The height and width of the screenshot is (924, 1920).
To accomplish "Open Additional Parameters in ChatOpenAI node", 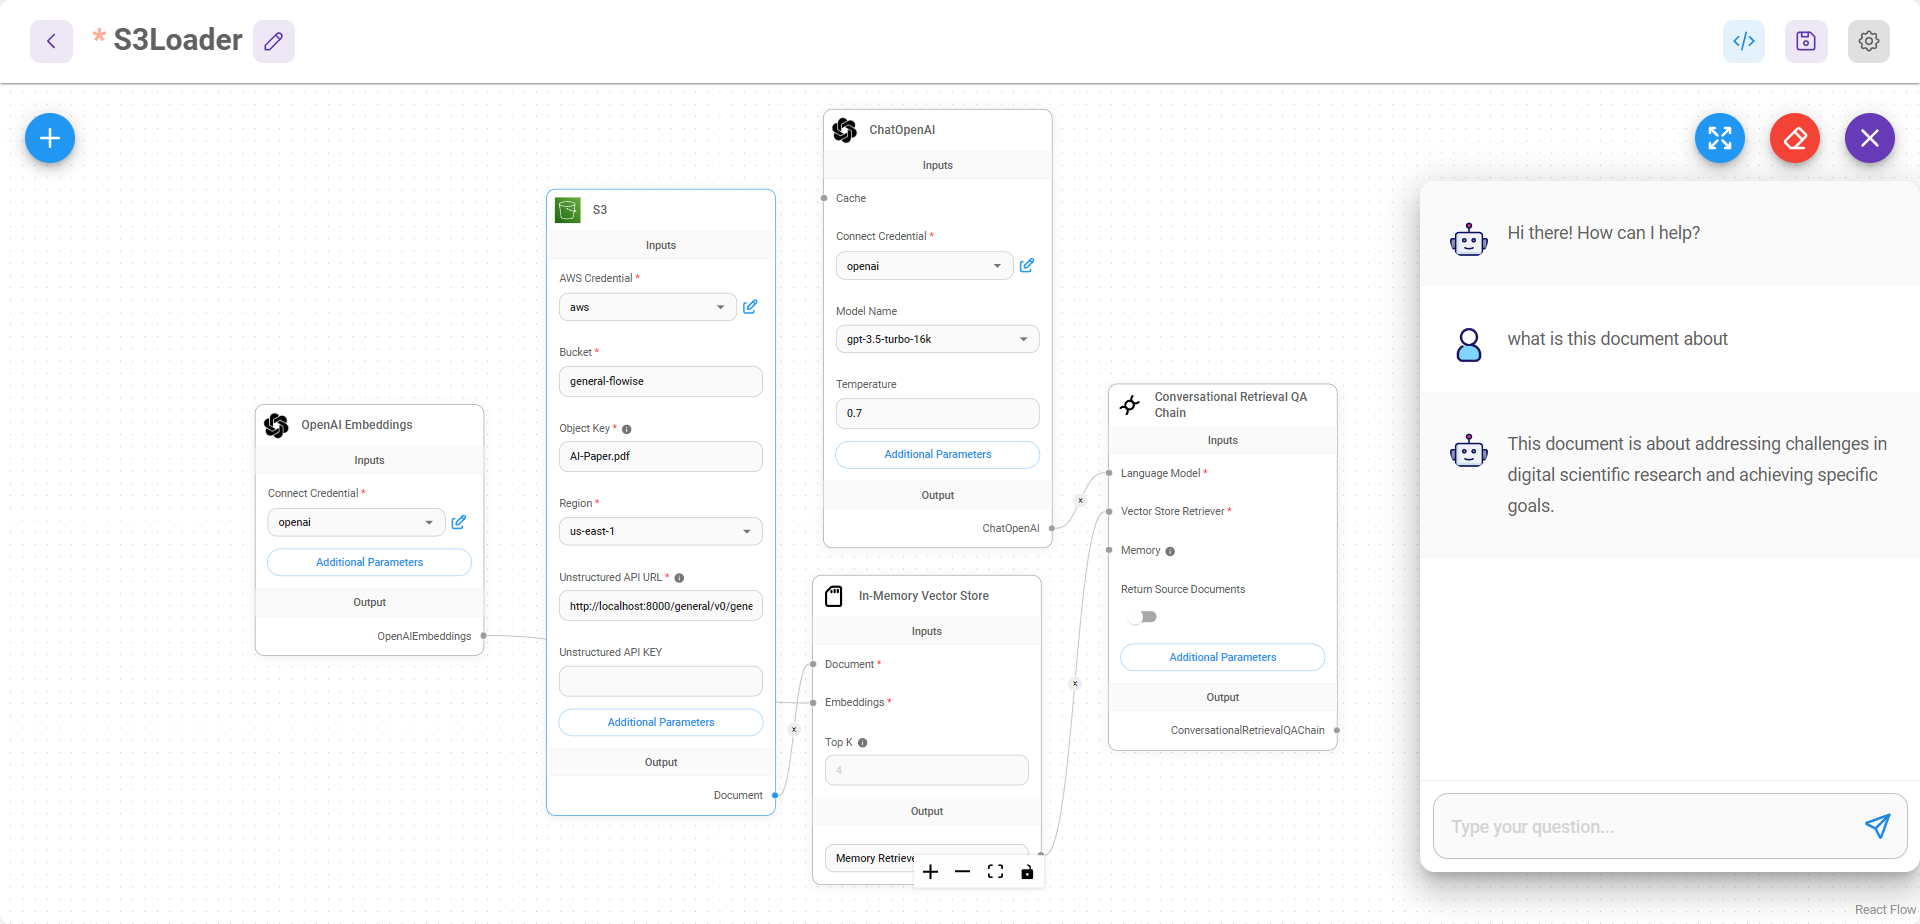I will pyautogui.click(x=937, y=454).
